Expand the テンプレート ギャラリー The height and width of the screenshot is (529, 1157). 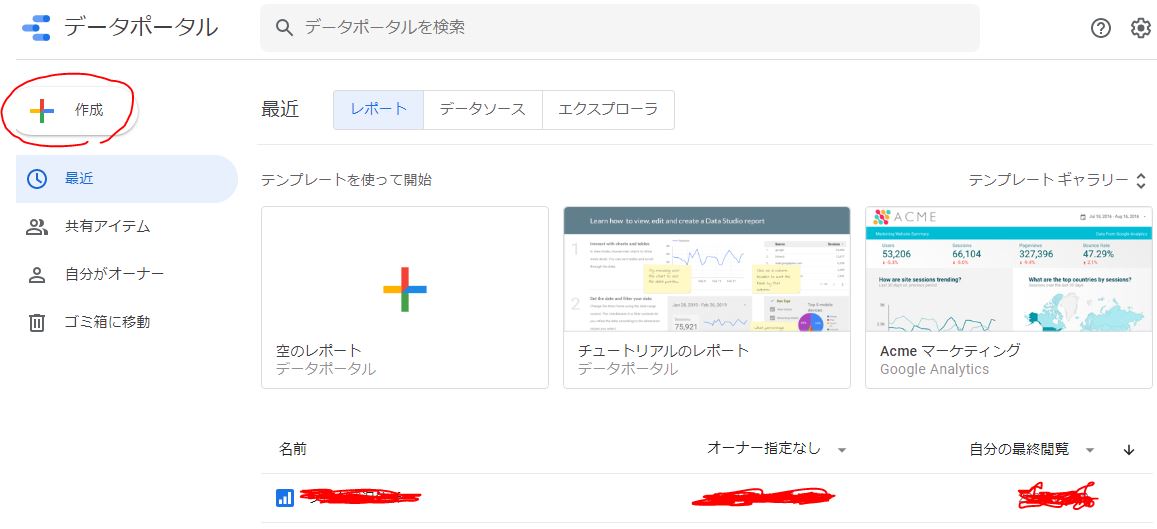pyautogui.click(x=1056, y=180)
